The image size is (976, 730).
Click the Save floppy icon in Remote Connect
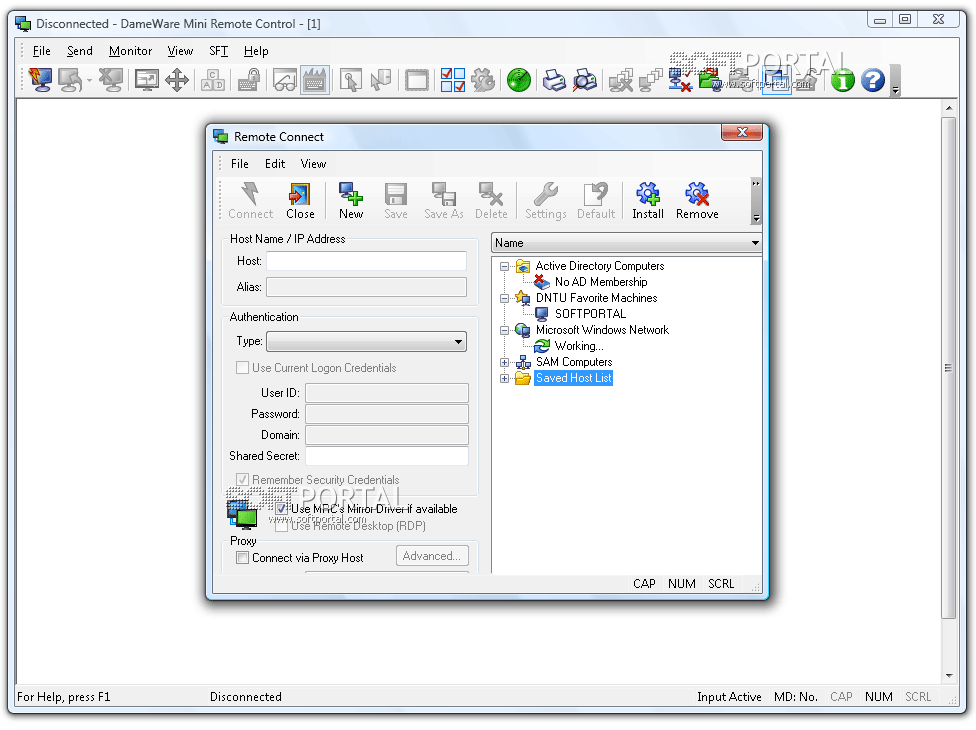pyautogui.click(x=396, y=200)
